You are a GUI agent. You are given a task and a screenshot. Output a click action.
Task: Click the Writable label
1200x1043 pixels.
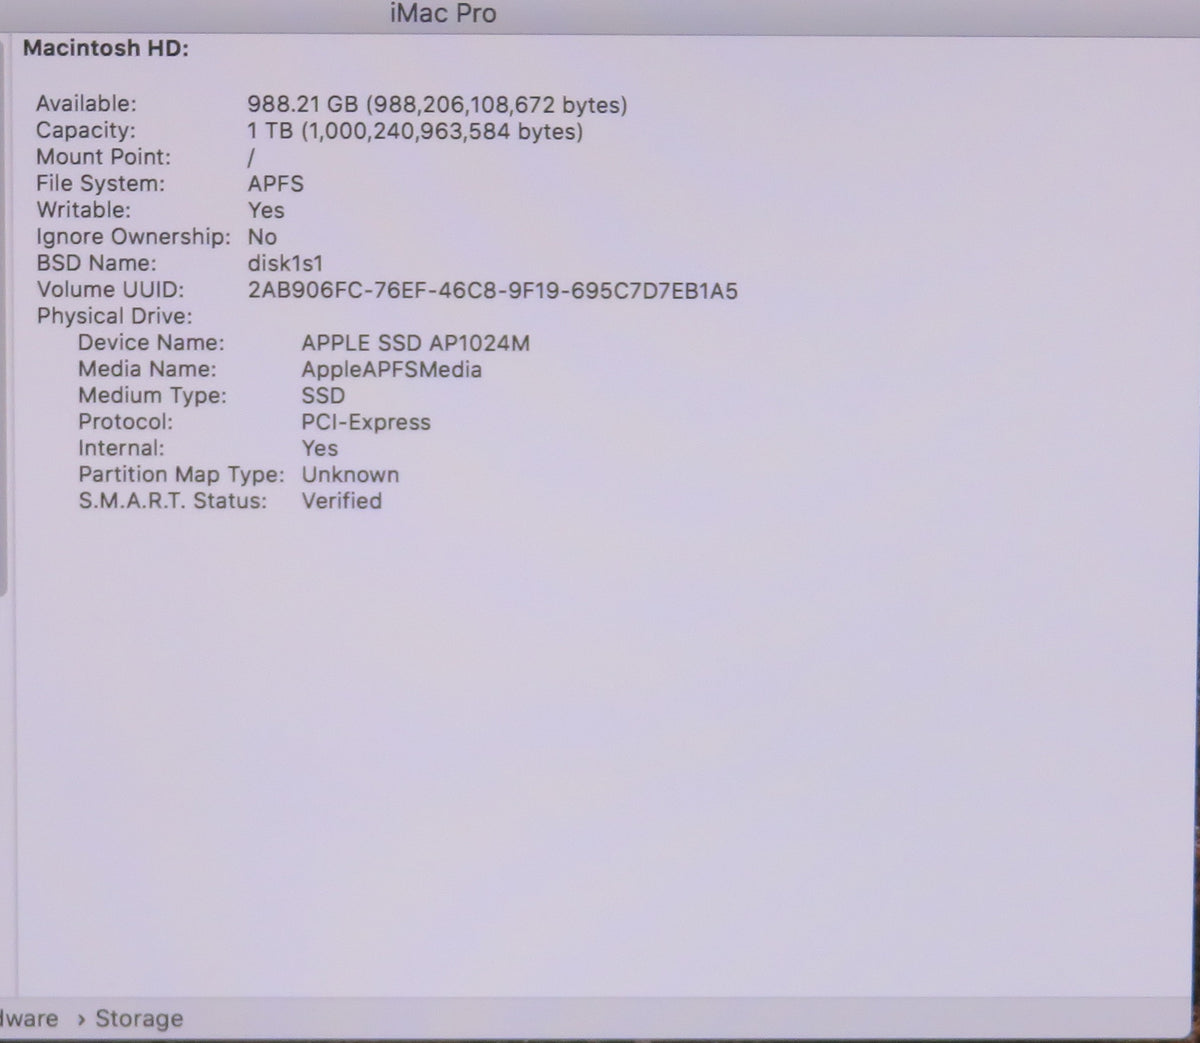click(x=83, y=210)
